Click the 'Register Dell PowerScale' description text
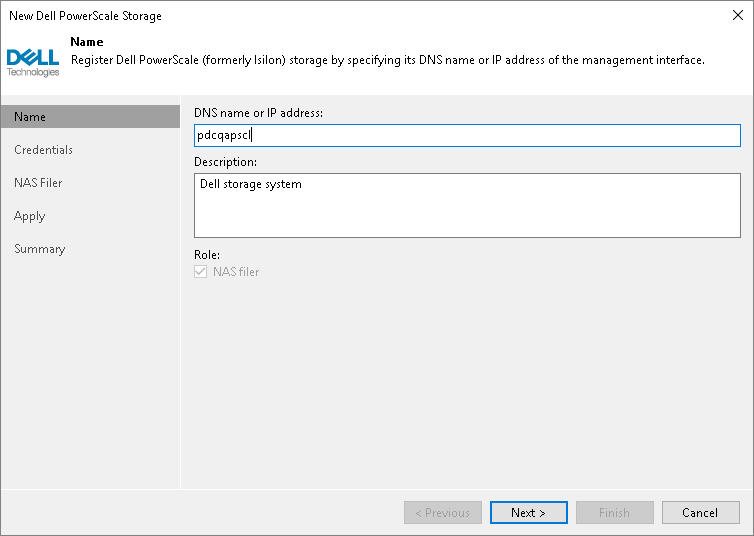The width and height of the screenshot is (754, 536). click(x=388, y=60)
